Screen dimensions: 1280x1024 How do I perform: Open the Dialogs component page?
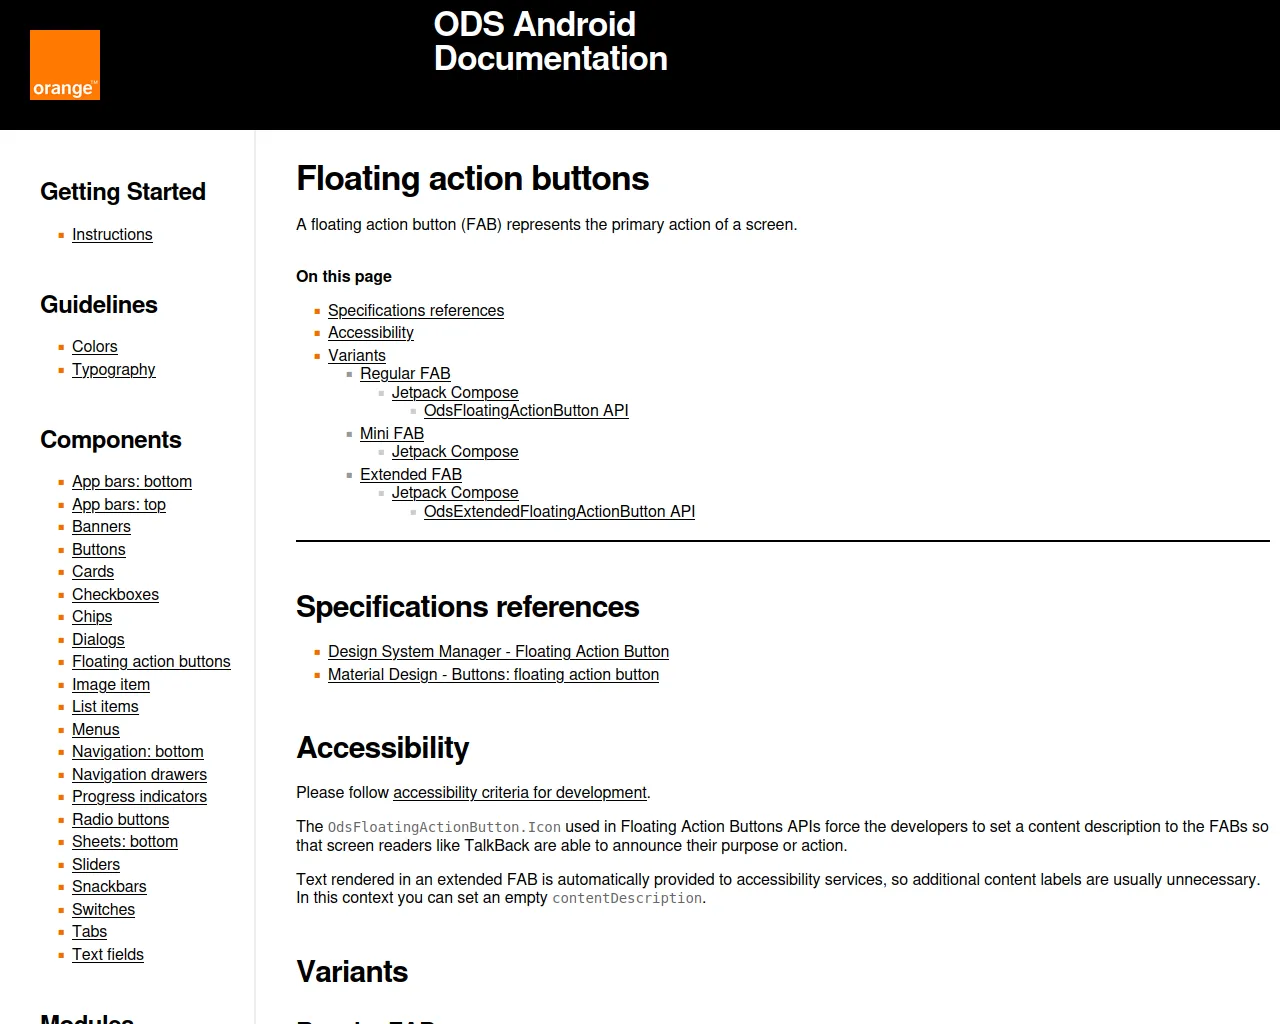[x=98, y=640]
